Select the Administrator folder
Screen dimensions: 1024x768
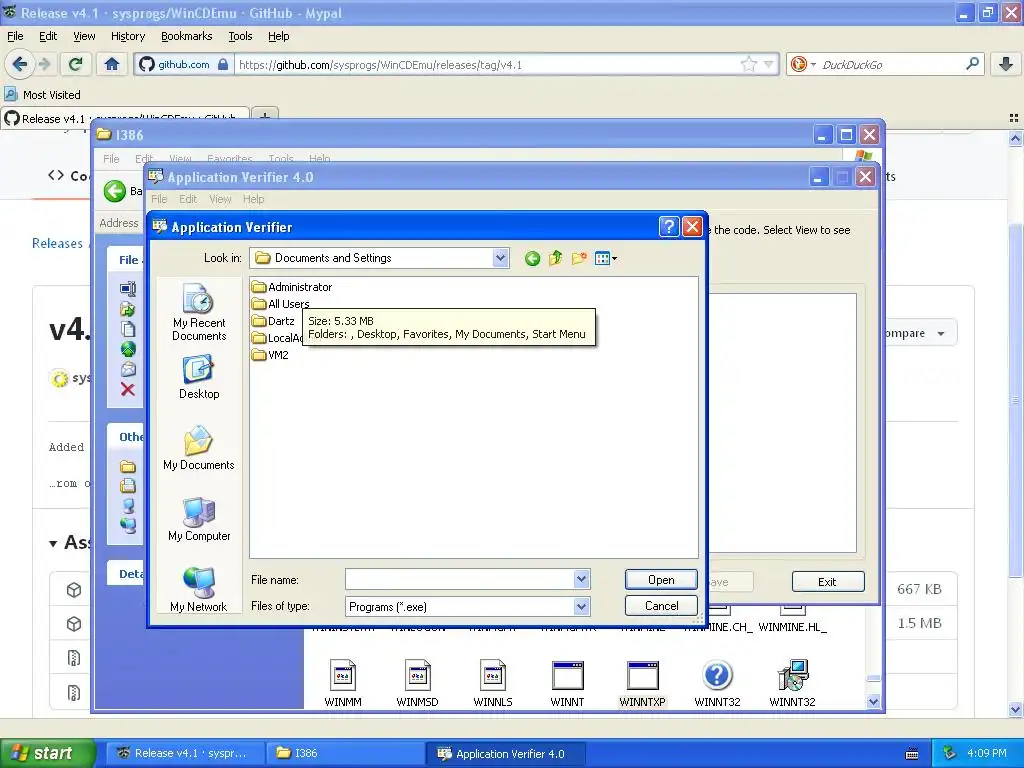tap(292, 287)
